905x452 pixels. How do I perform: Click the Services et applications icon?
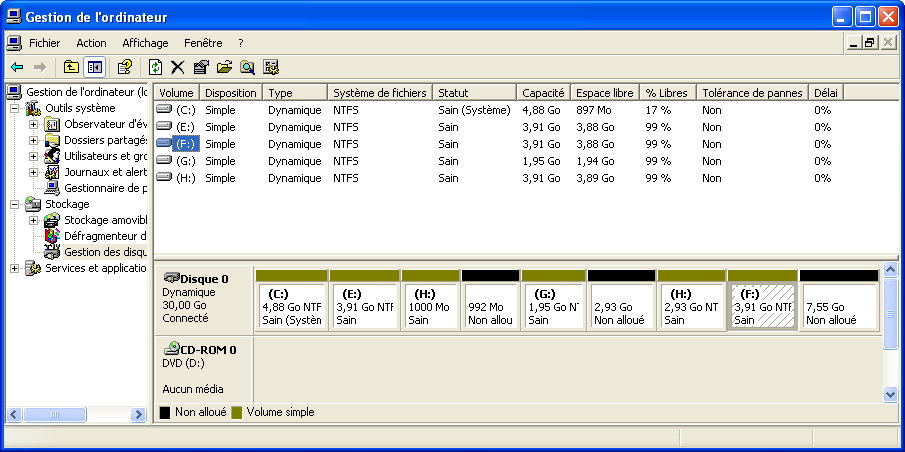33,268
